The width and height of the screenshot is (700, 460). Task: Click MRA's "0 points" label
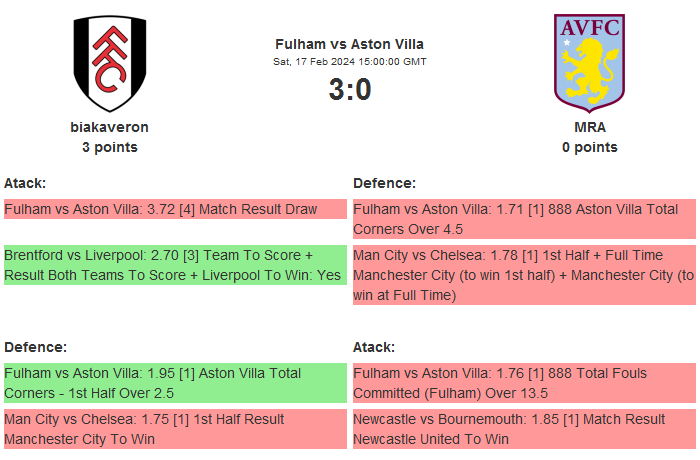(x=590, y=147)
